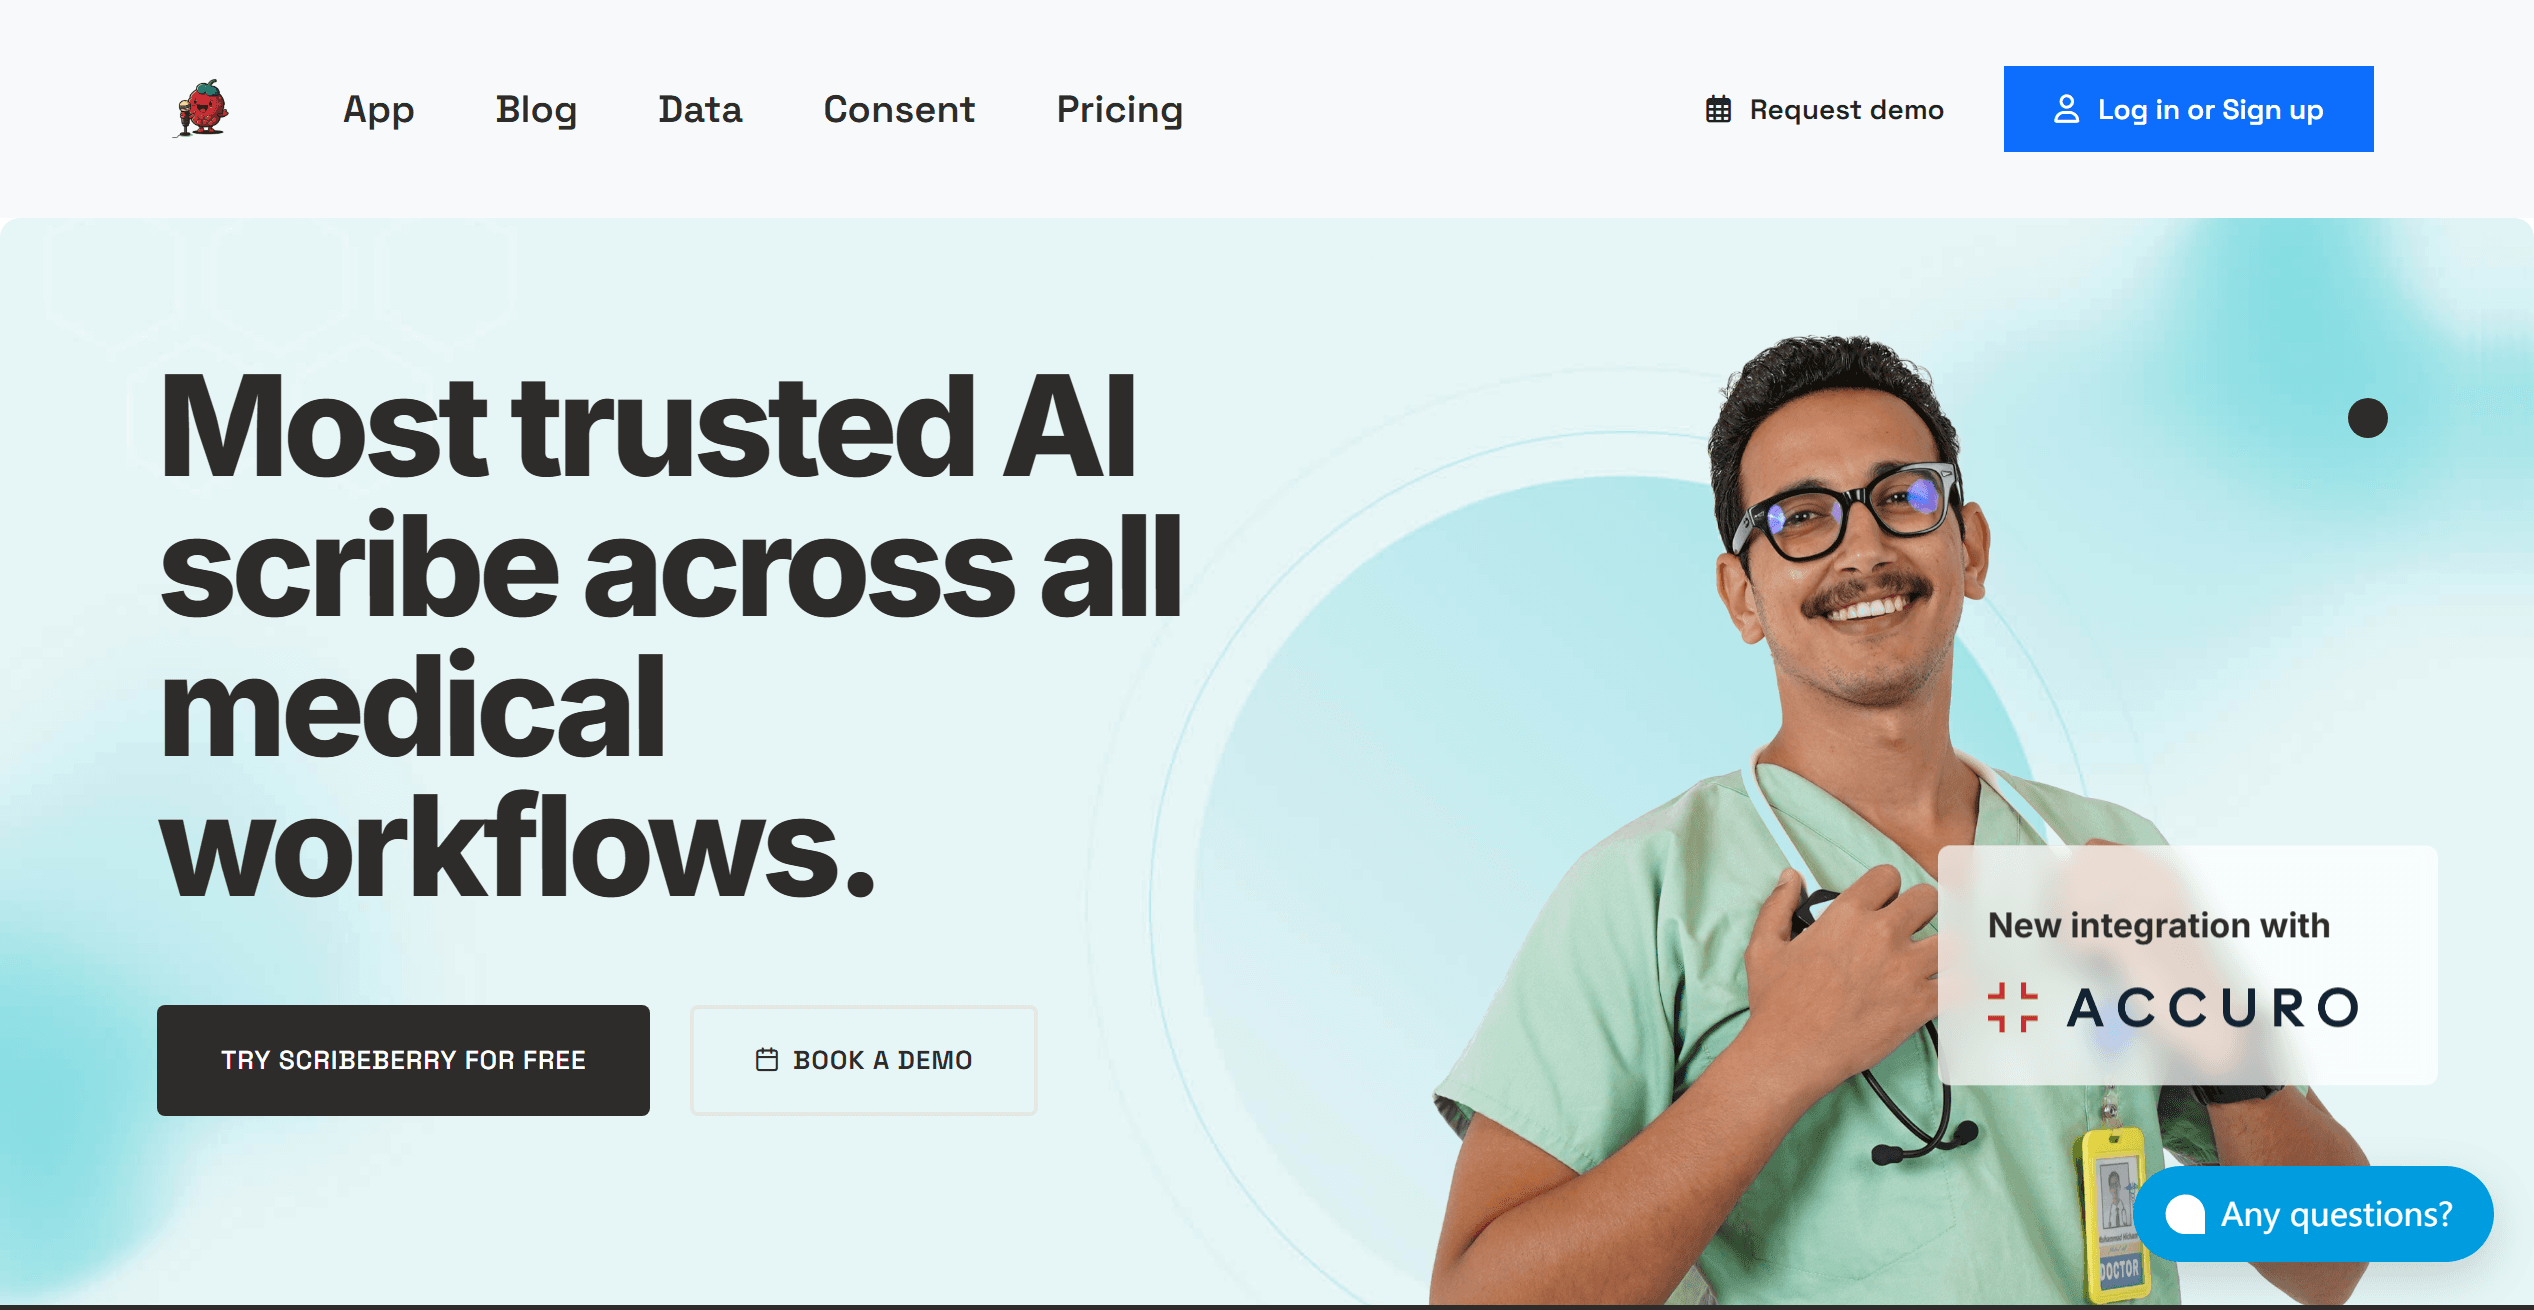Open the App menu item

(x=378, y=109)
